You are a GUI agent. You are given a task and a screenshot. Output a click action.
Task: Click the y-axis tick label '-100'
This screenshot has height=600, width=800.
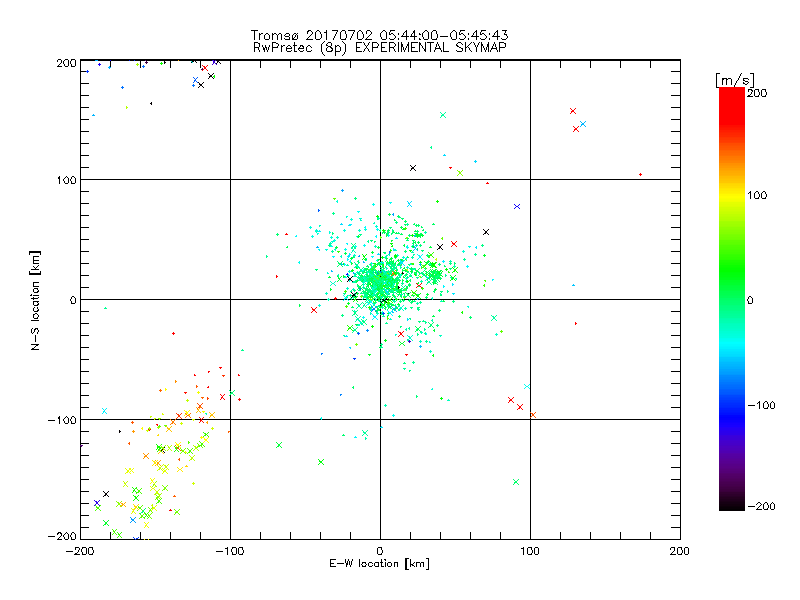[62, 420]
